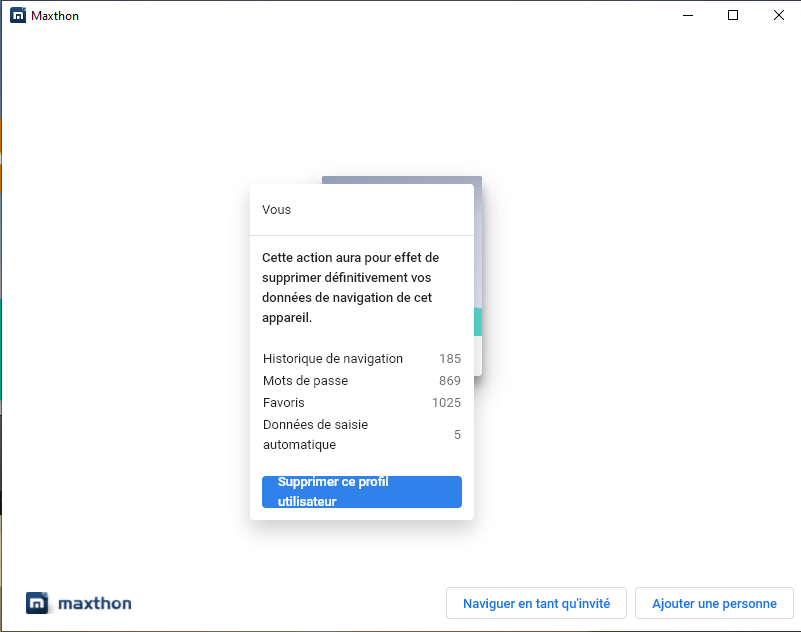The image size is (801, 632).
Task: Minimize the Maxthon window
Action: [688, 15]
